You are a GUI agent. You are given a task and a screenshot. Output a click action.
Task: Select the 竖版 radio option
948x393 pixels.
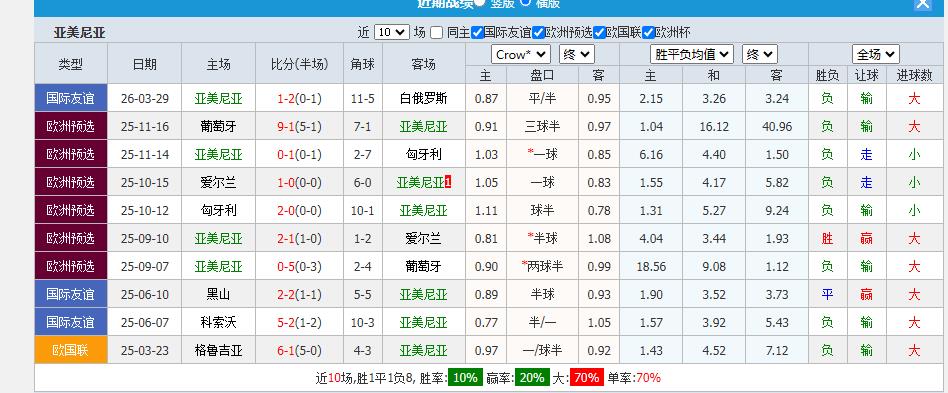(x=479, y=2)
